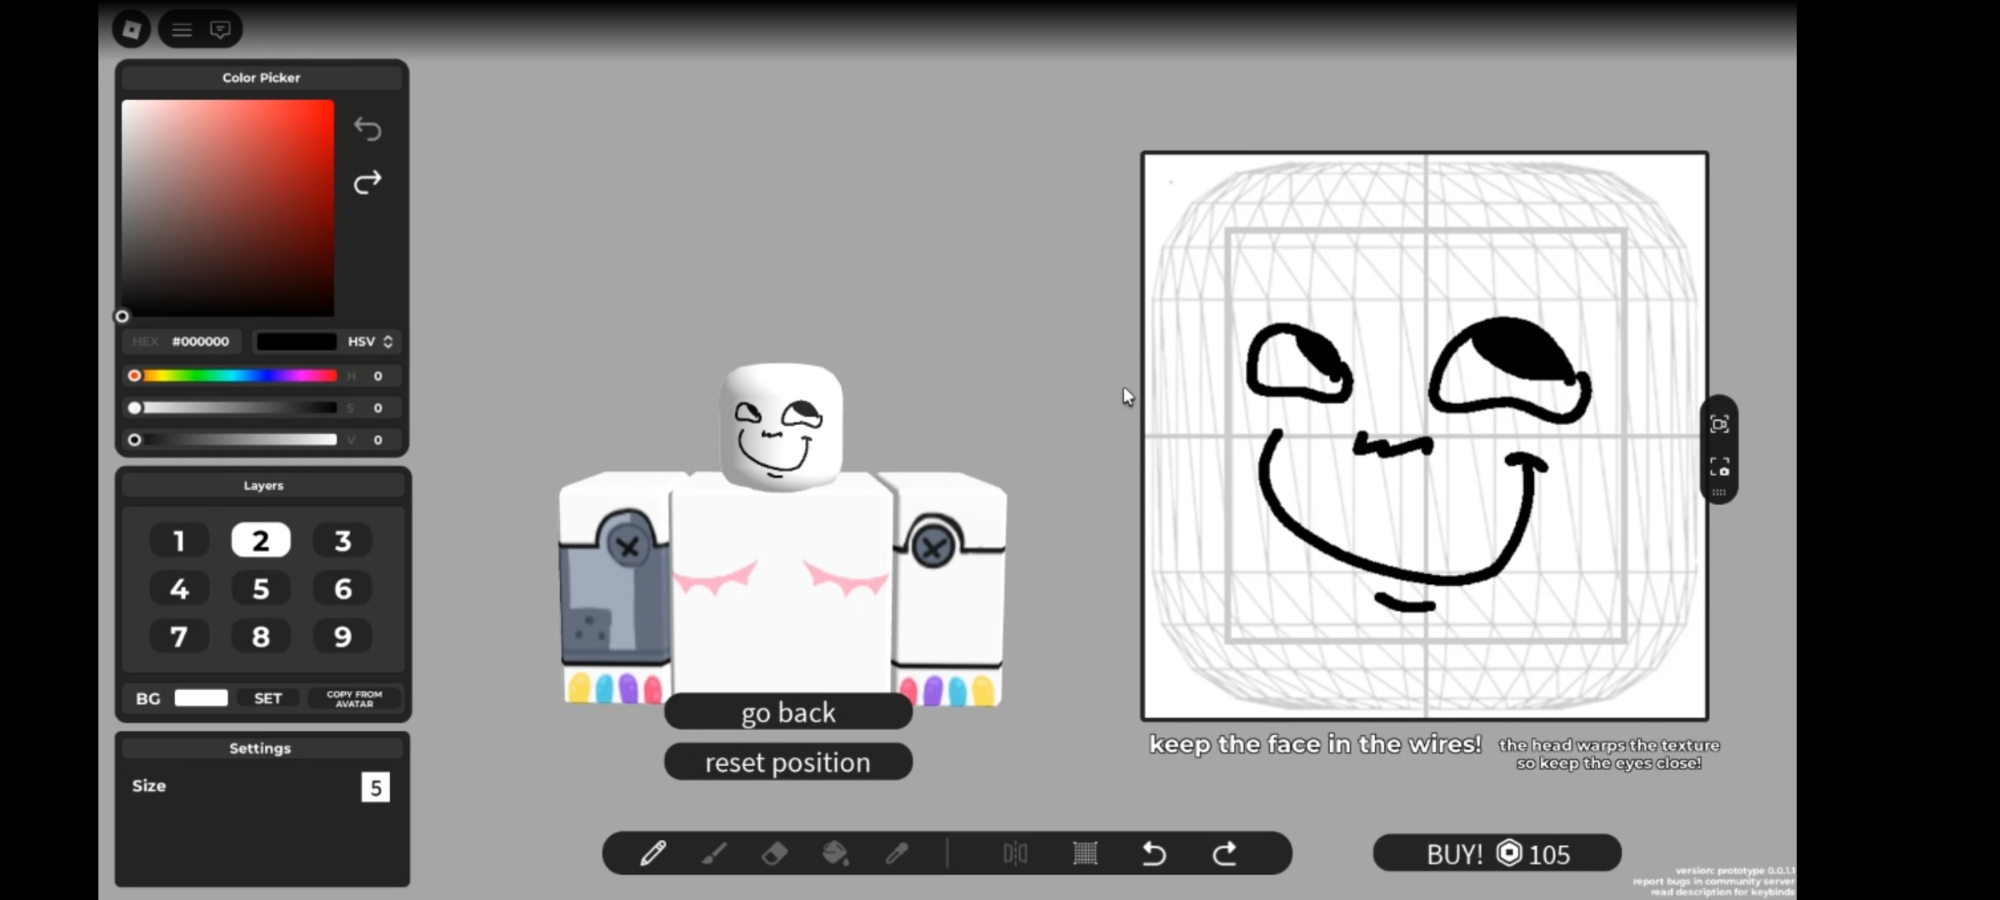The height and width of the screenshot is (900, 2000).
Task: Open the Roblox hamburger menu
Action: [181, 30]
